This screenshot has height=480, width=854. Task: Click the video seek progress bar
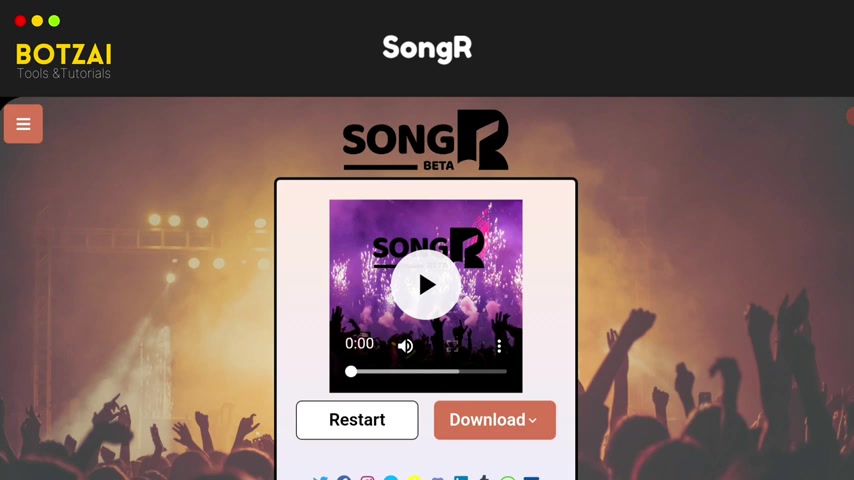426,372
